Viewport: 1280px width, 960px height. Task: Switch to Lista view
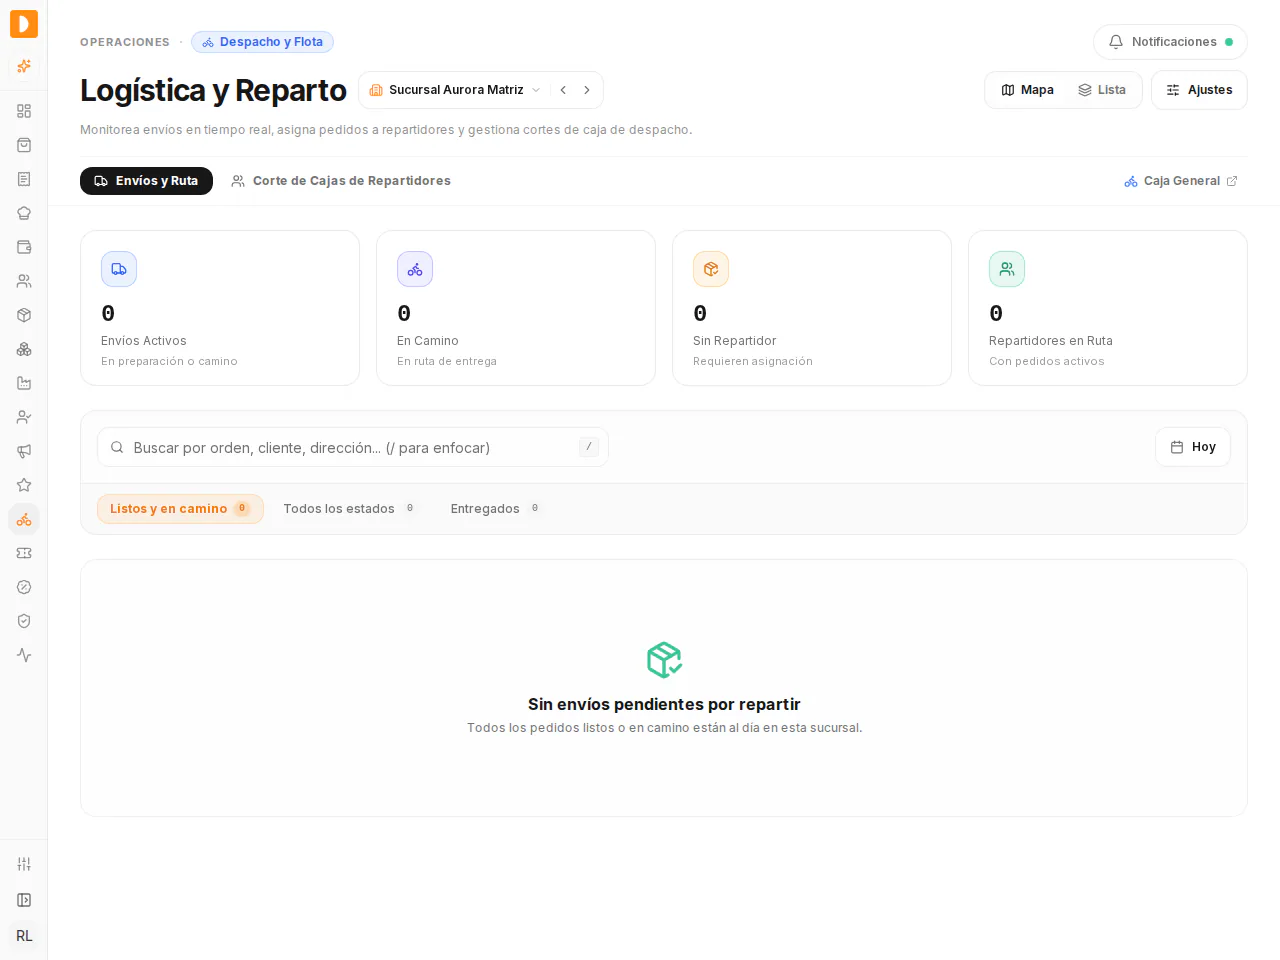tap(1102, 90)
